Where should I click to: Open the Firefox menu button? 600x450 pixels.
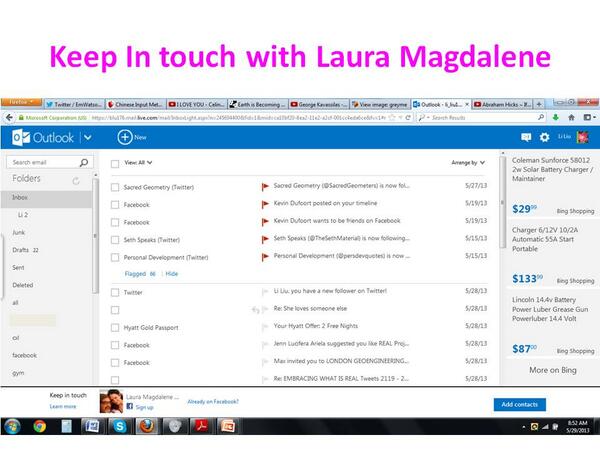tap(21, 102)
